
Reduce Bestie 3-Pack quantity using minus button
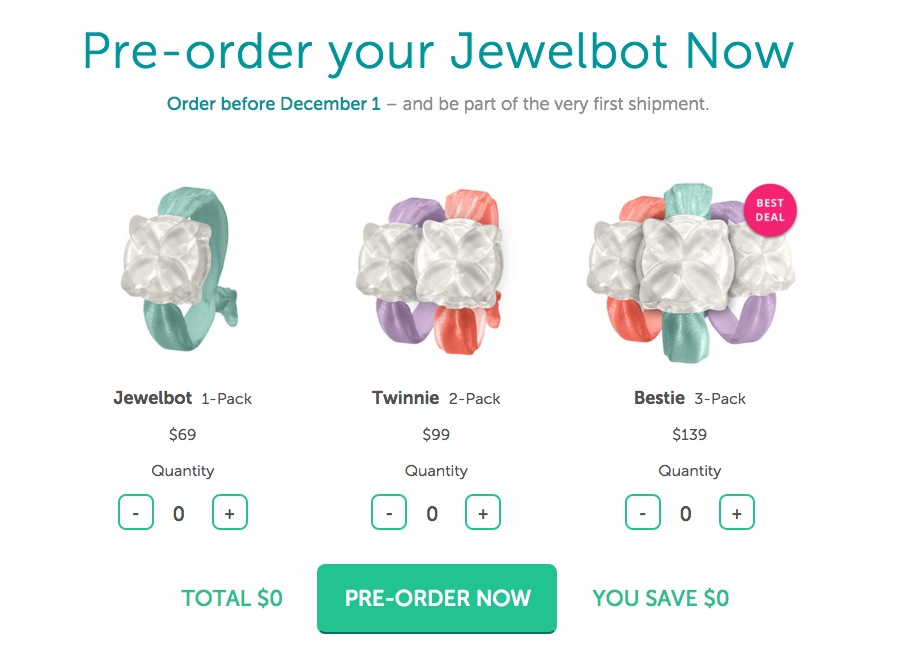tap(643, 513)
